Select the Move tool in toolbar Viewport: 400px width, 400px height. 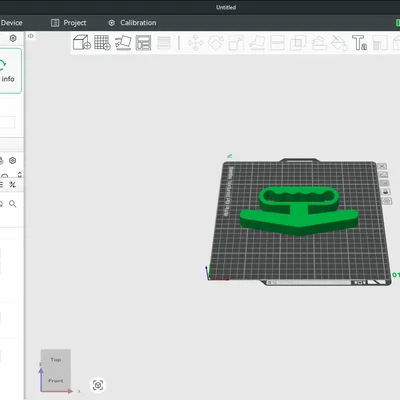(195, 43)
